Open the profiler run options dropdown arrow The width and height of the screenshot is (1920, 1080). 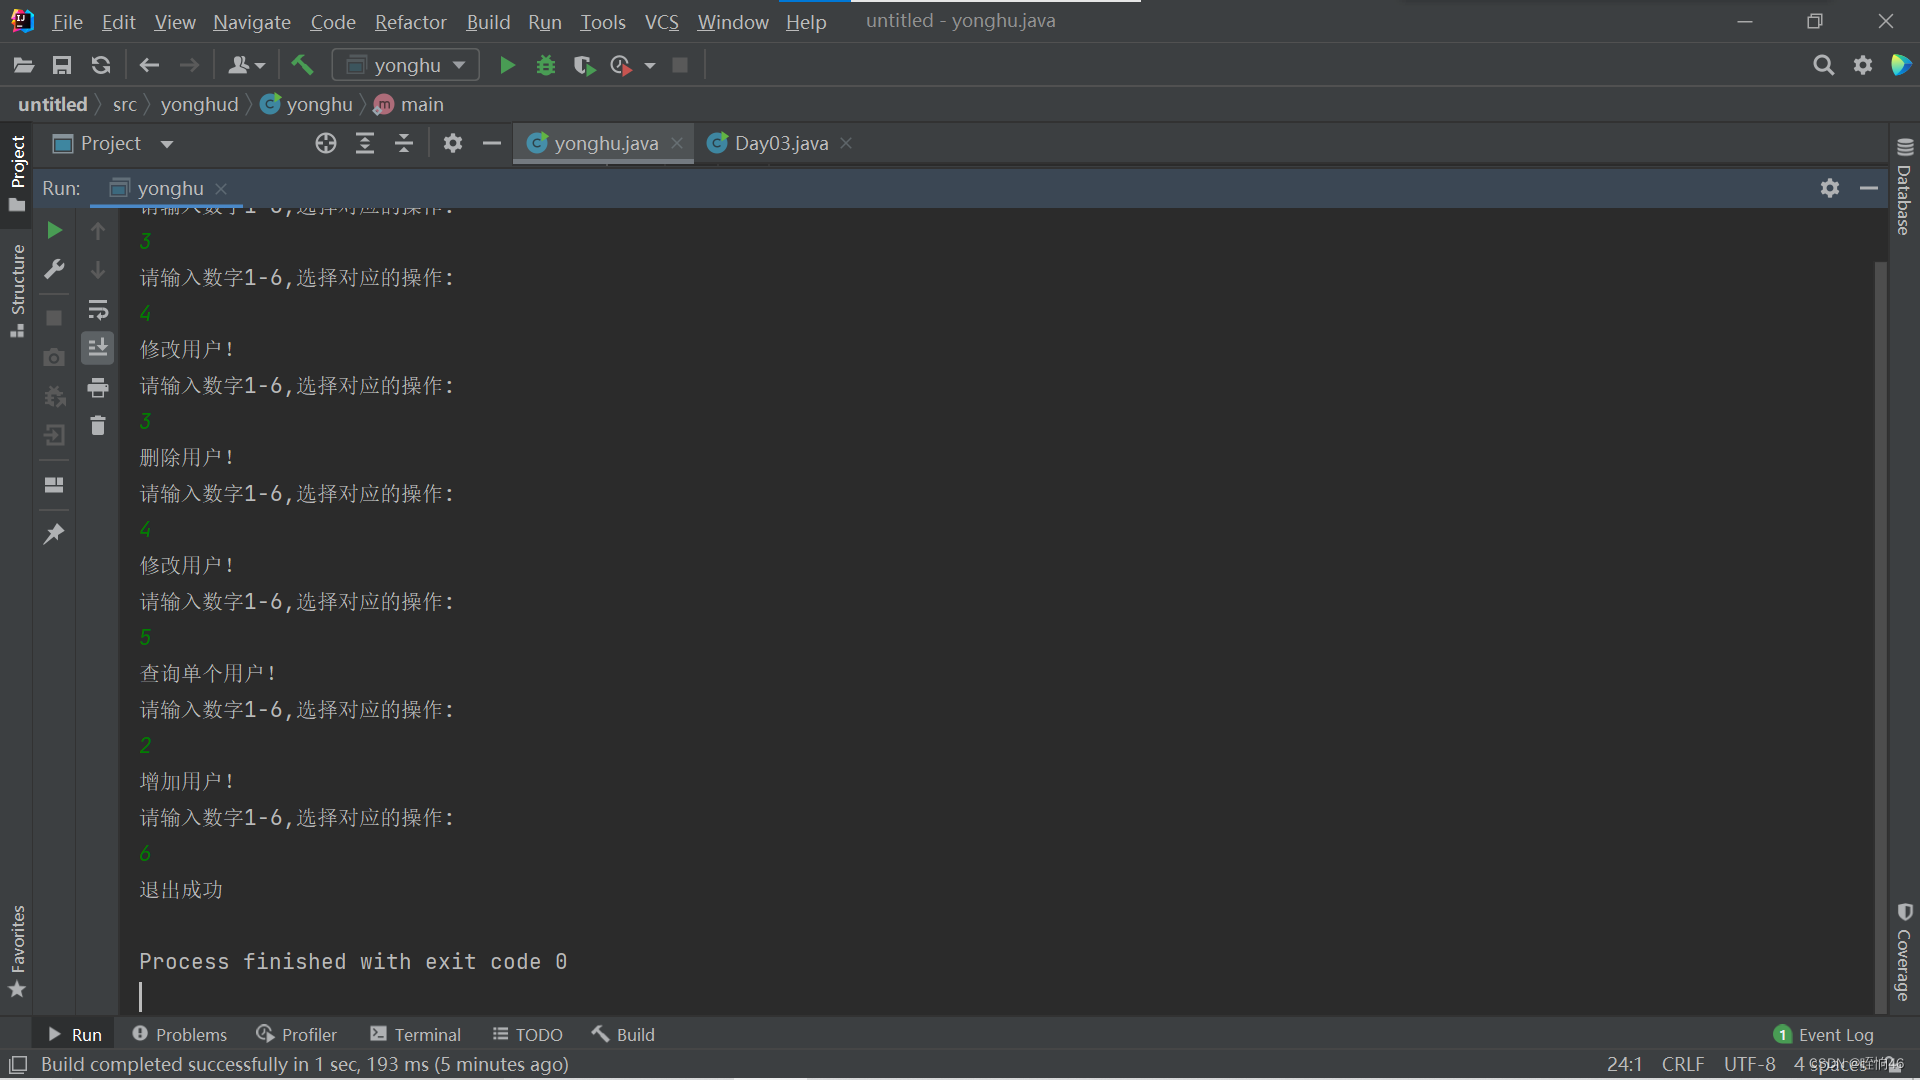[x=650, y=65]
